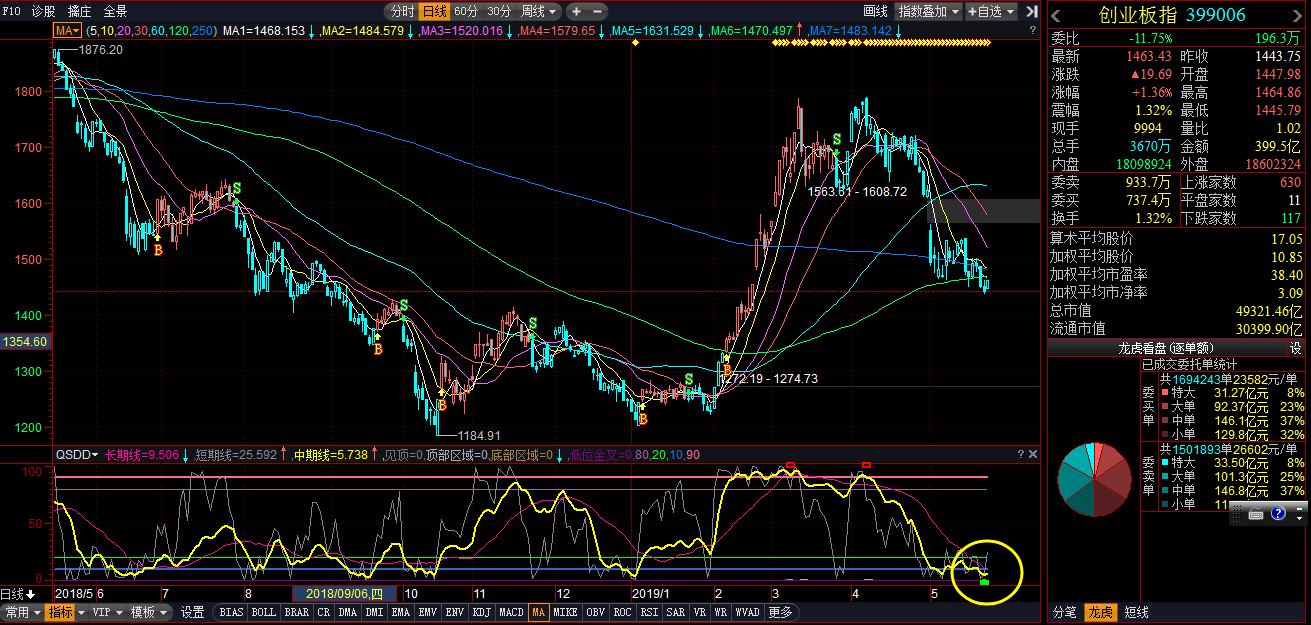The width and height of the screenshot is (1311, 625).
Task: Switch to the 分笔 tab
Action: (x=1065, y=612)
